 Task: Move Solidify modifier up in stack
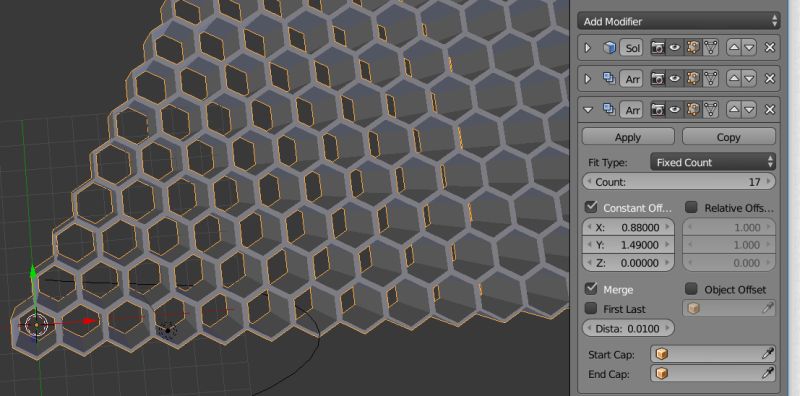tap(734, 48)
